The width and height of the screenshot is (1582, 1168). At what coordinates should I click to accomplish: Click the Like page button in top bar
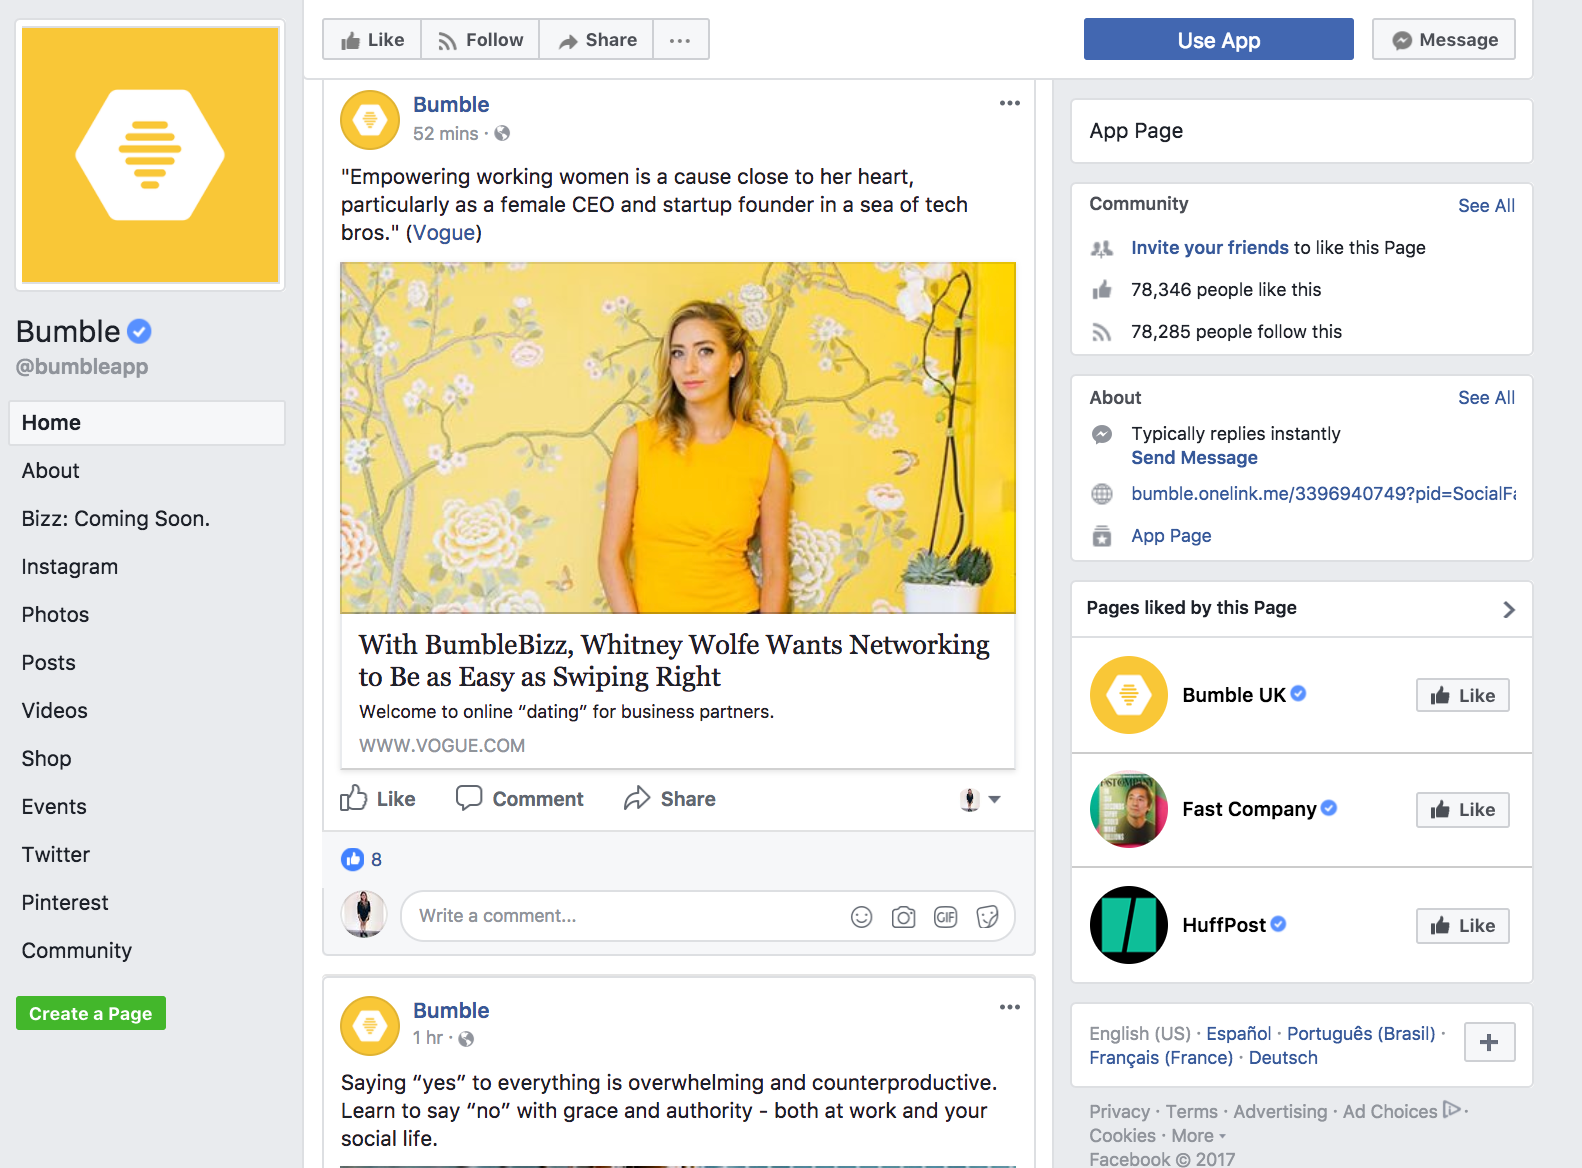pos(372,40)
